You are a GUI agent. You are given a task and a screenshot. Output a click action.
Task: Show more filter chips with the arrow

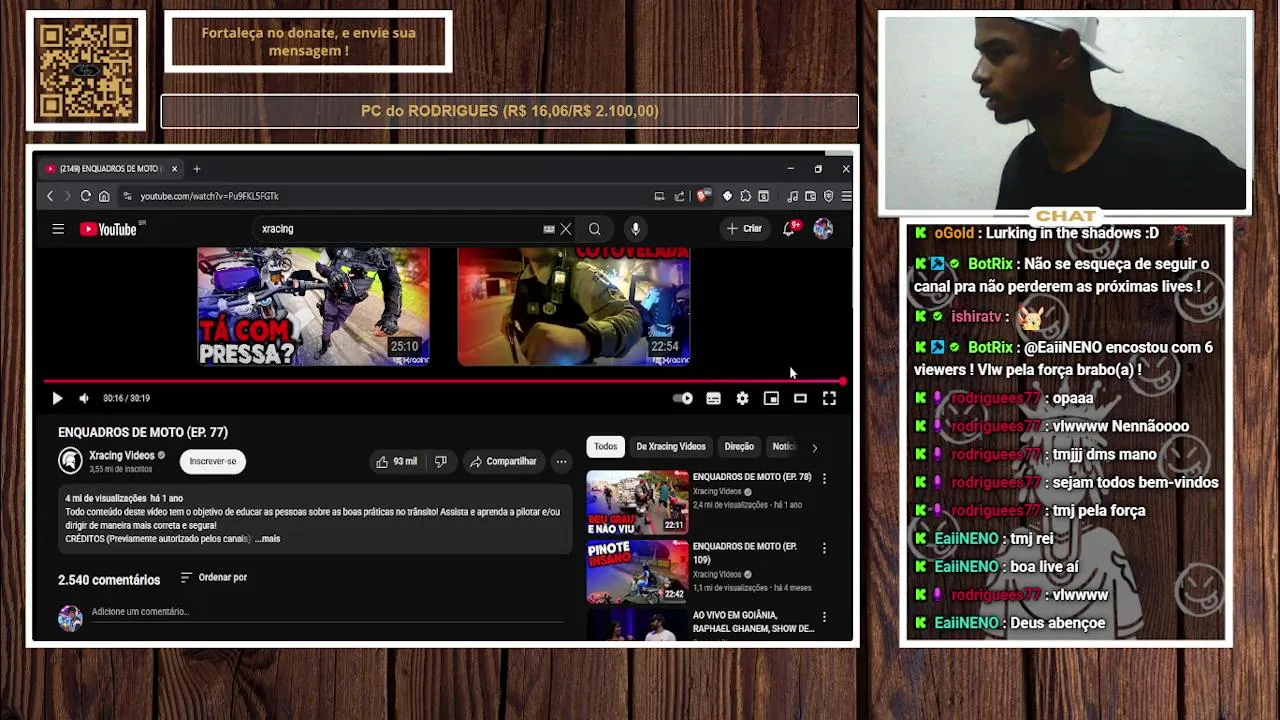point(814,447)
